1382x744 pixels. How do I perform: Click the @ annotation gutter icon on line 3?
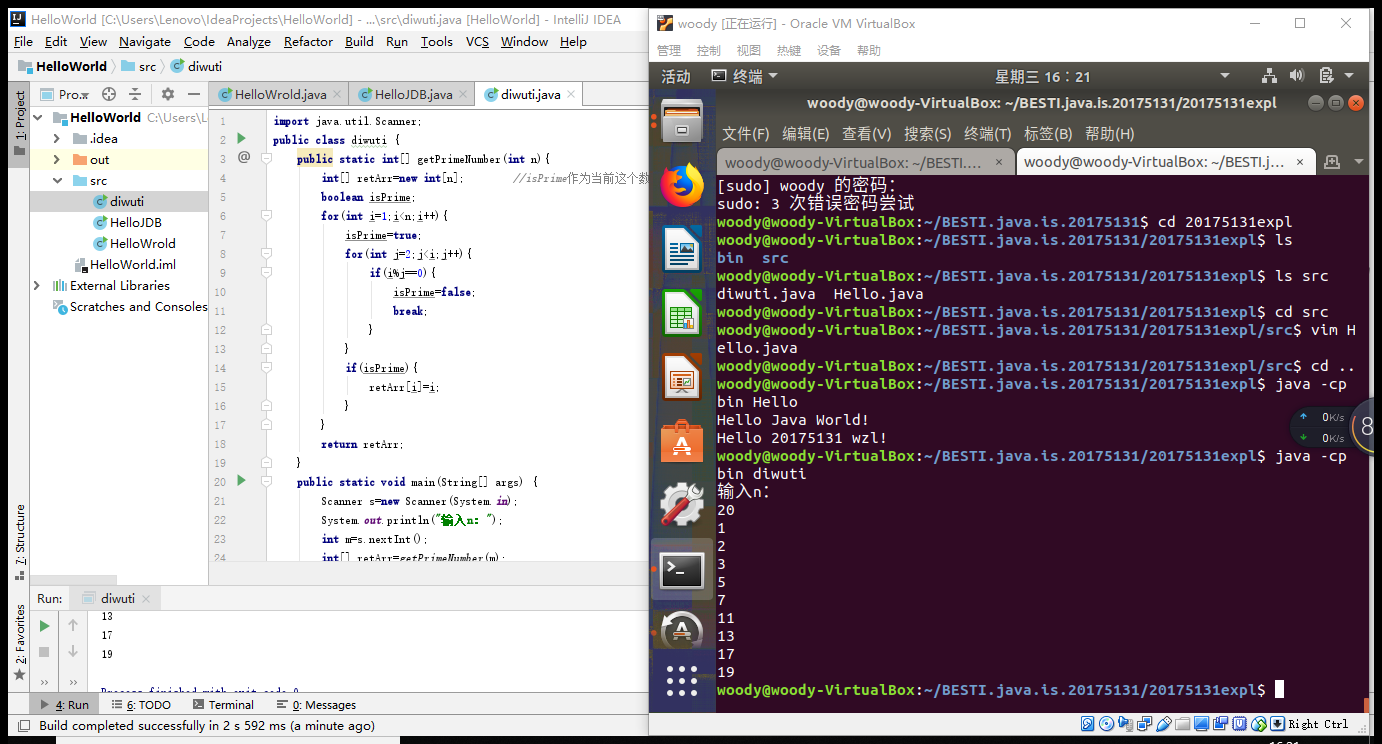244,158
